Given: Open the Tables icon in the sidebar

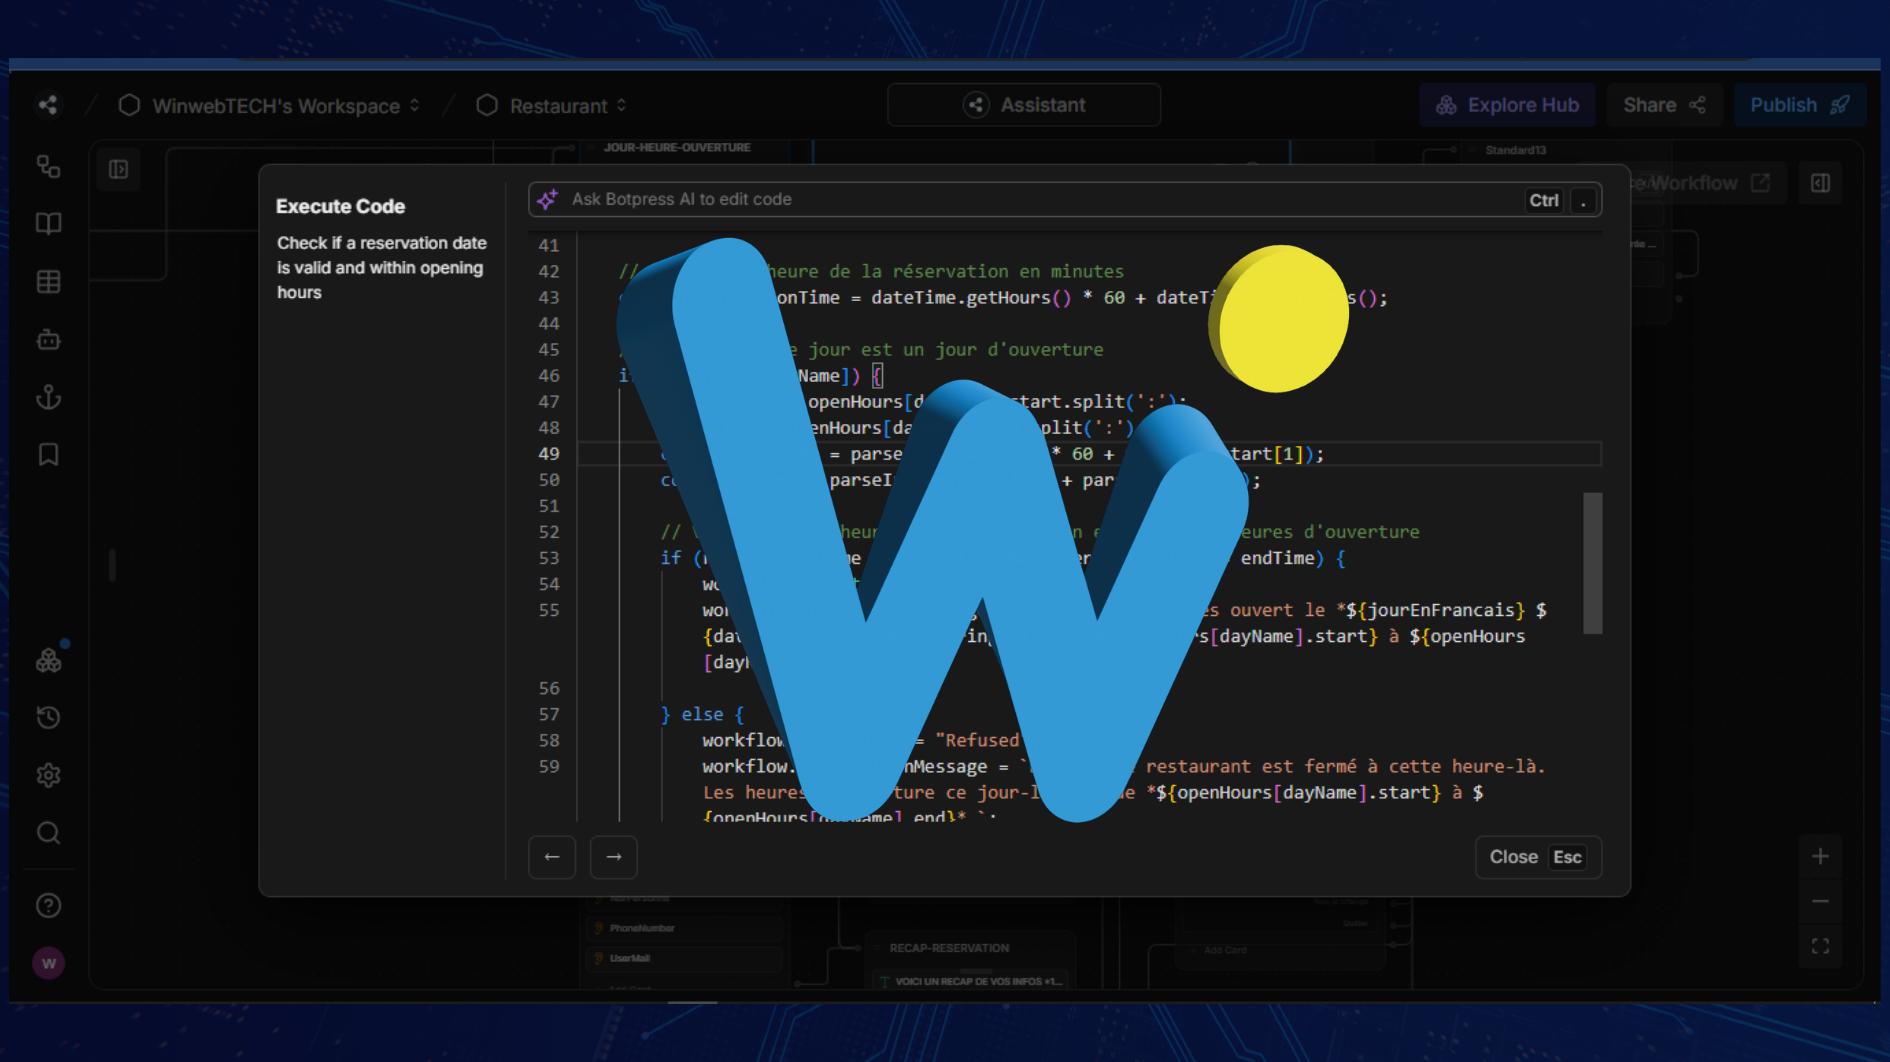Looking at the screenshot, I should (x=48, y=282).
